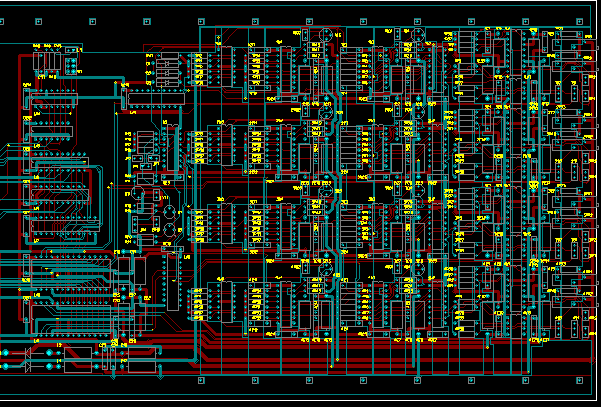Select the three vertical resistors group at top-left
The width and height of the screenshot is (601, 407).
45,62
